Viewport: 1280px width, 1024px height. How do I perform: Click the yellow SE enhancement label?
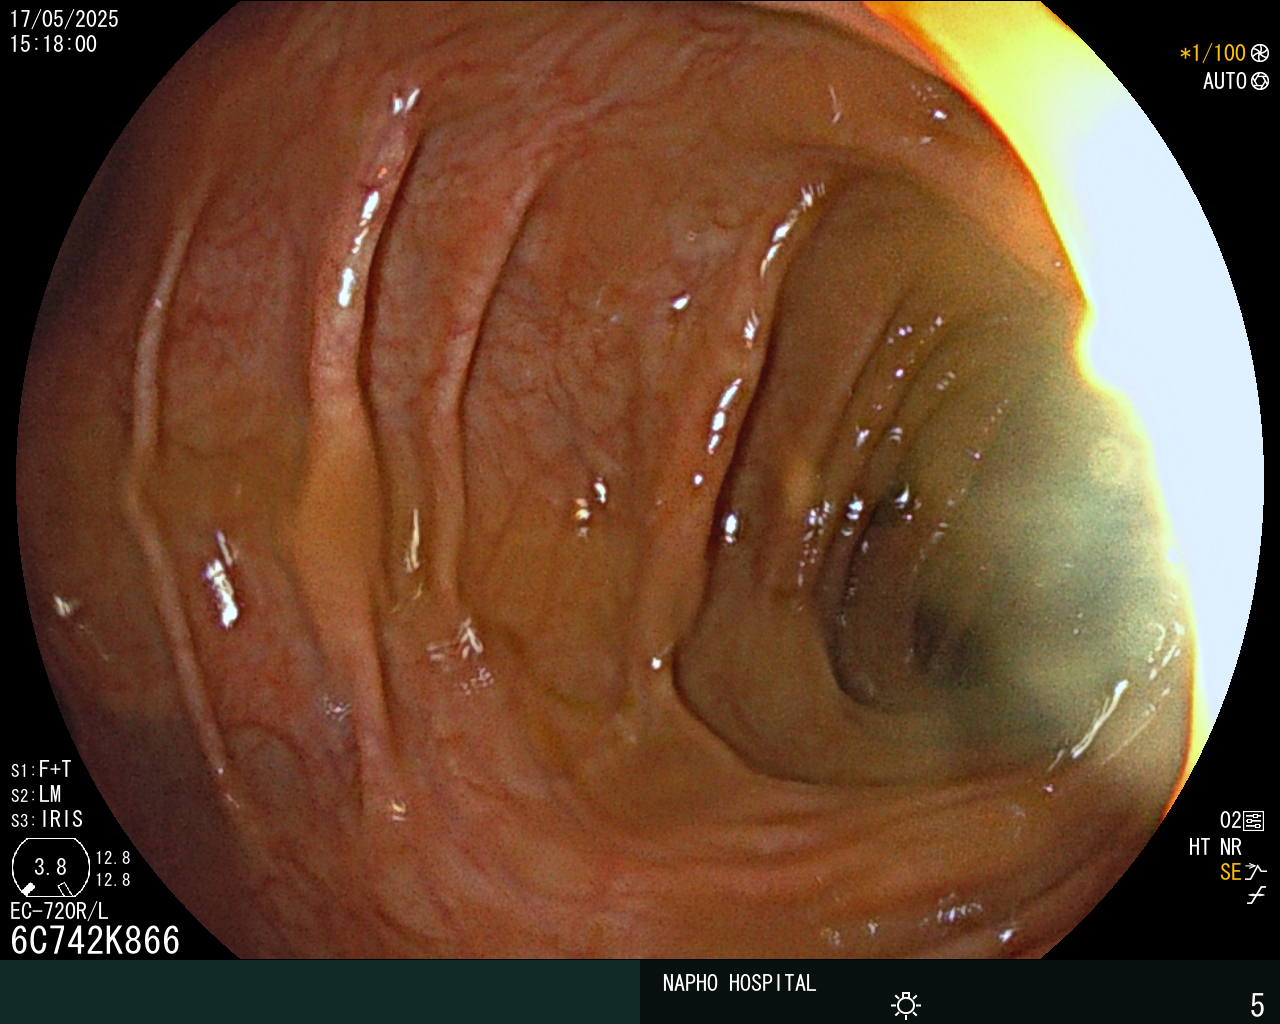1230,872
